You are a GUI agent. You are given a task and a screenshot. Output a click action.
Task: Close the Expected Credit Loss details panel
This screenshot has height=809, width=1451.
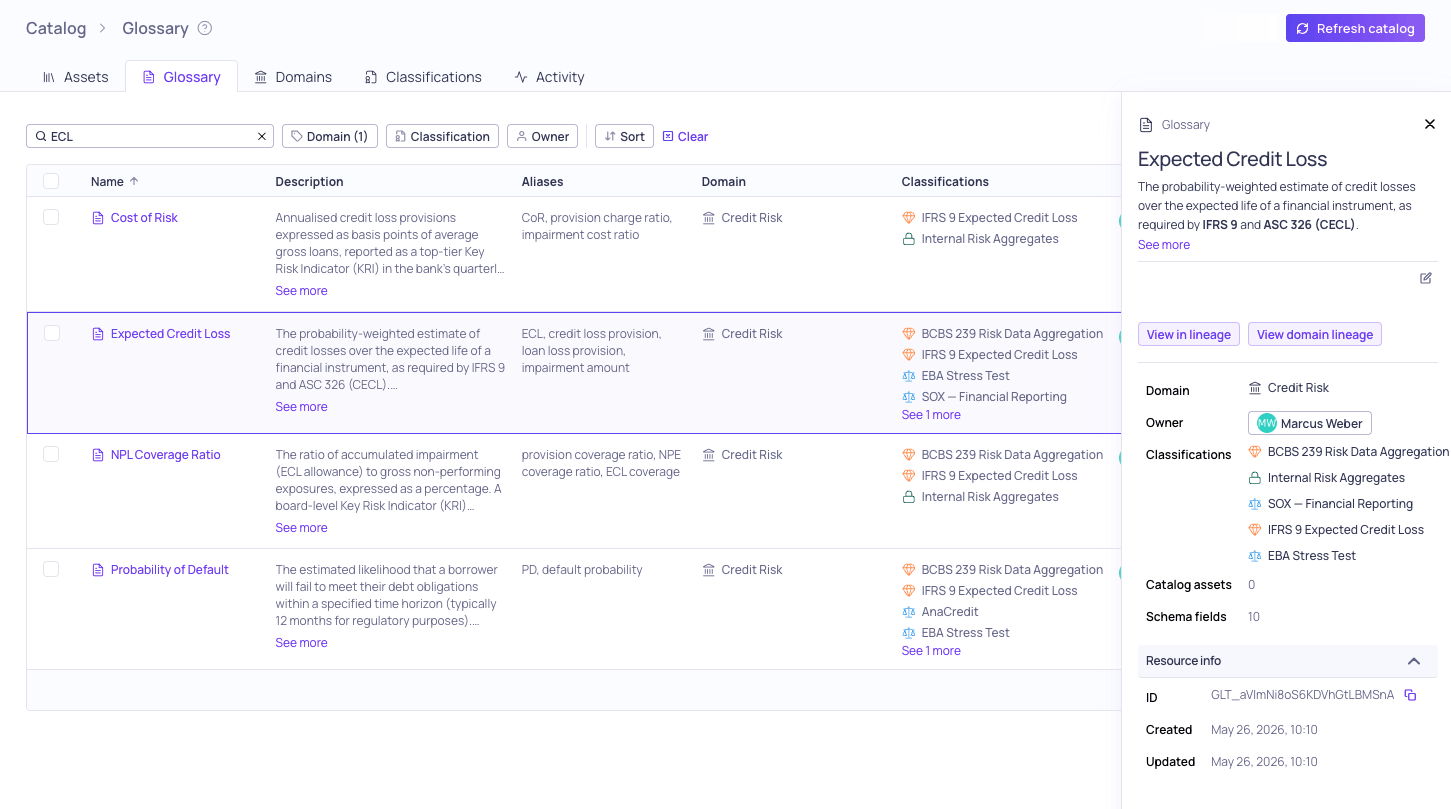coord(1430,124)
